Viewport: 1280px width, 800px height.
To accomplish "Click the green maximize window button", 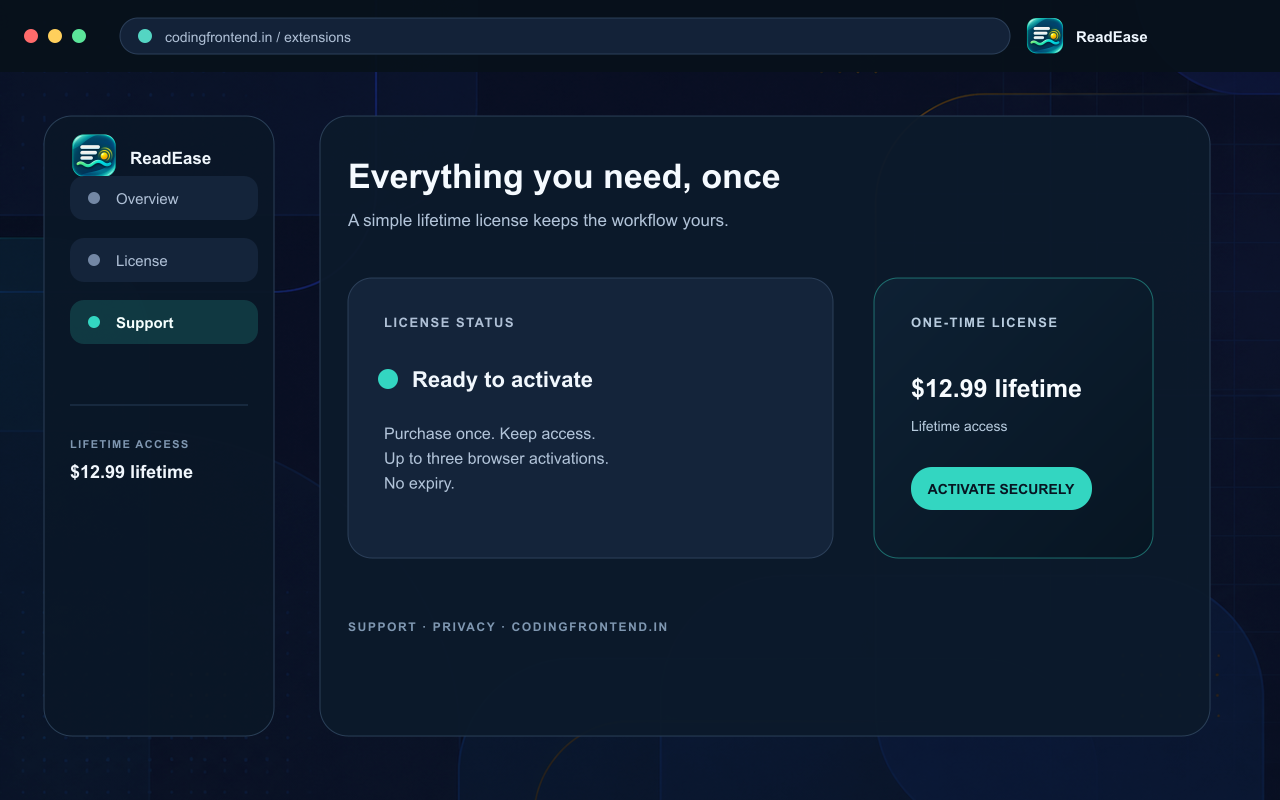I will (79, 36).
